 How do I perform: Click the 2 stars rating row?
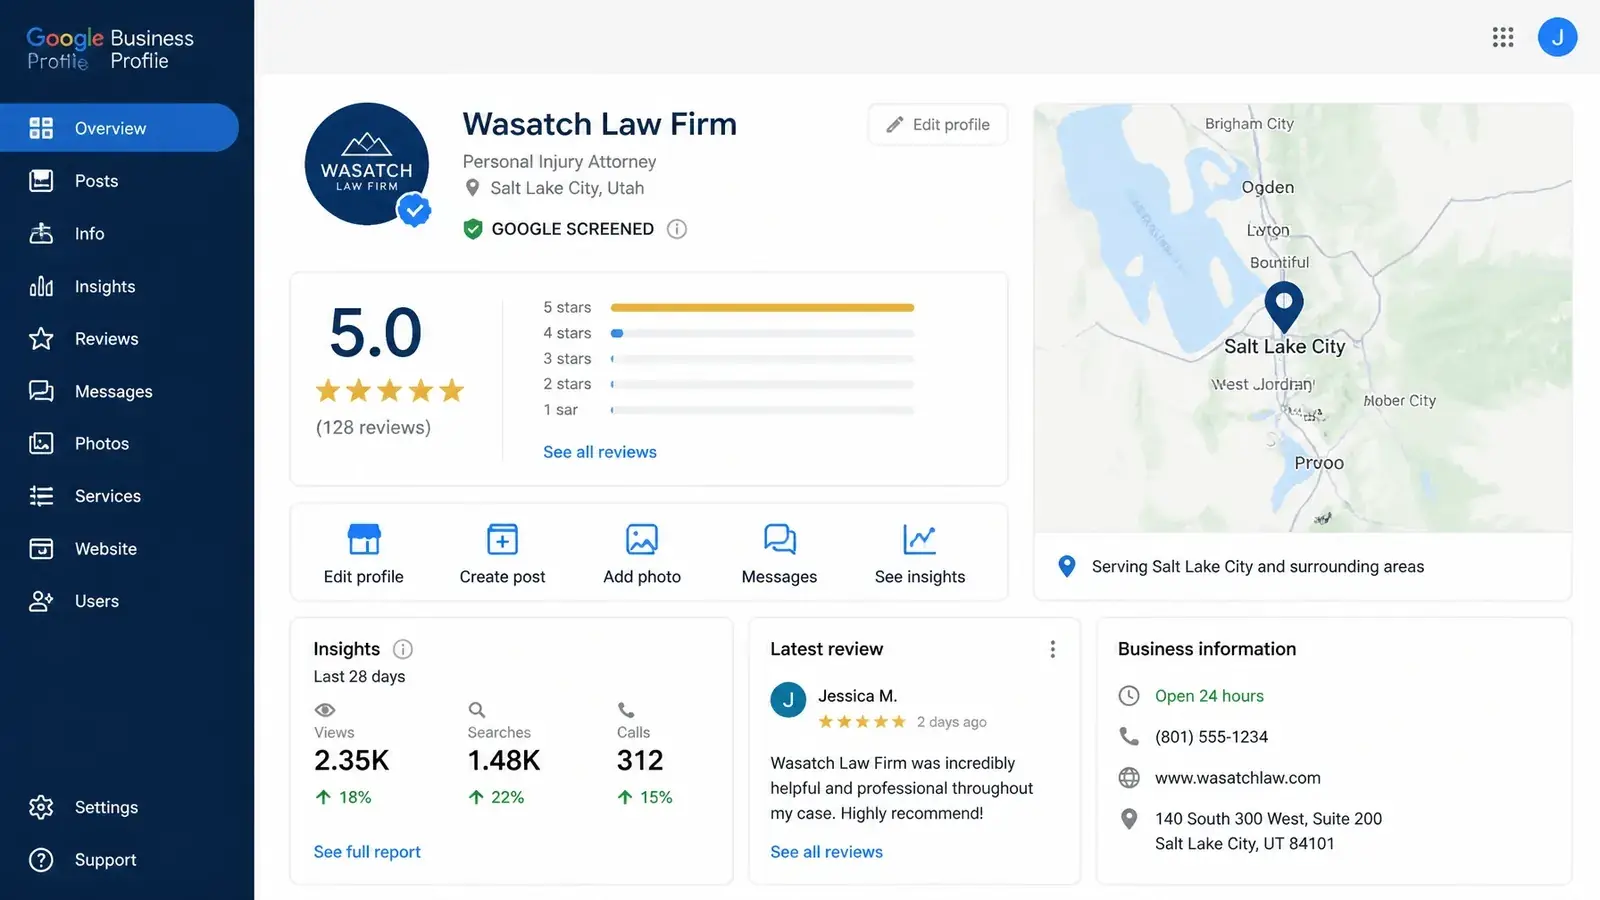coord(728,384)
